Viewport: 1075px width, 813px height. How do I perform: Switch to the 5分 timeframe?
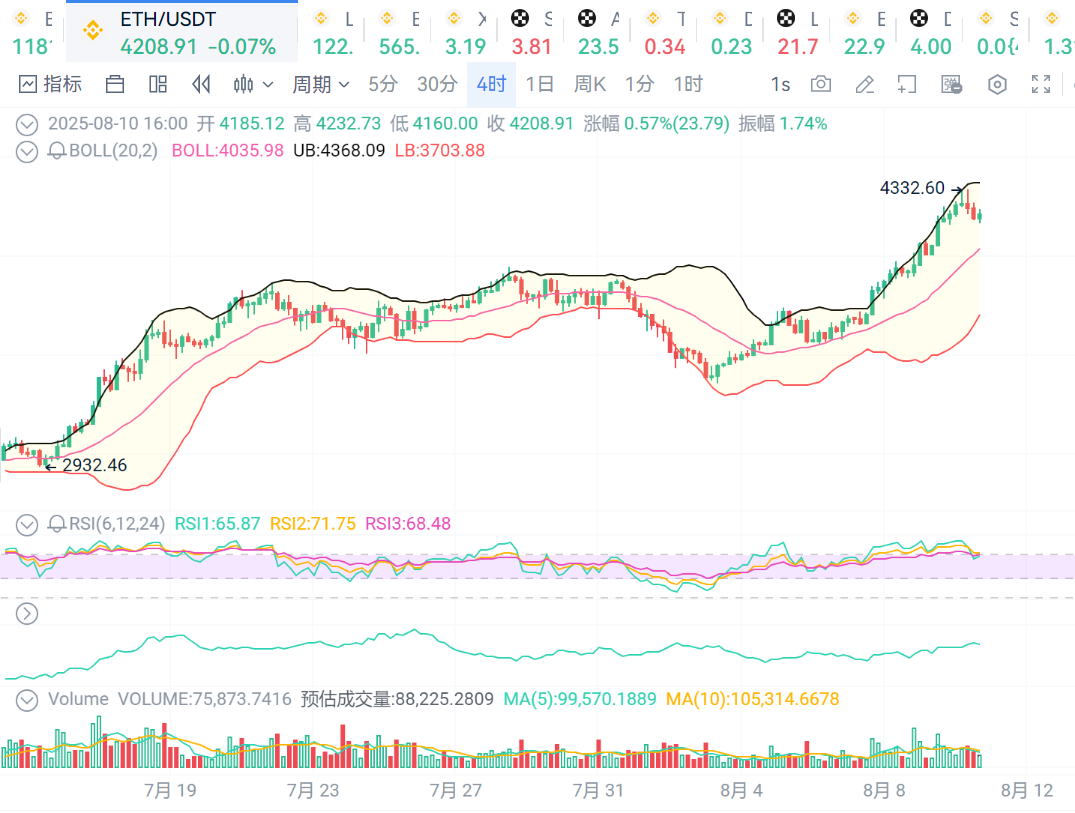pyautogui.click(x=383, y=84)
